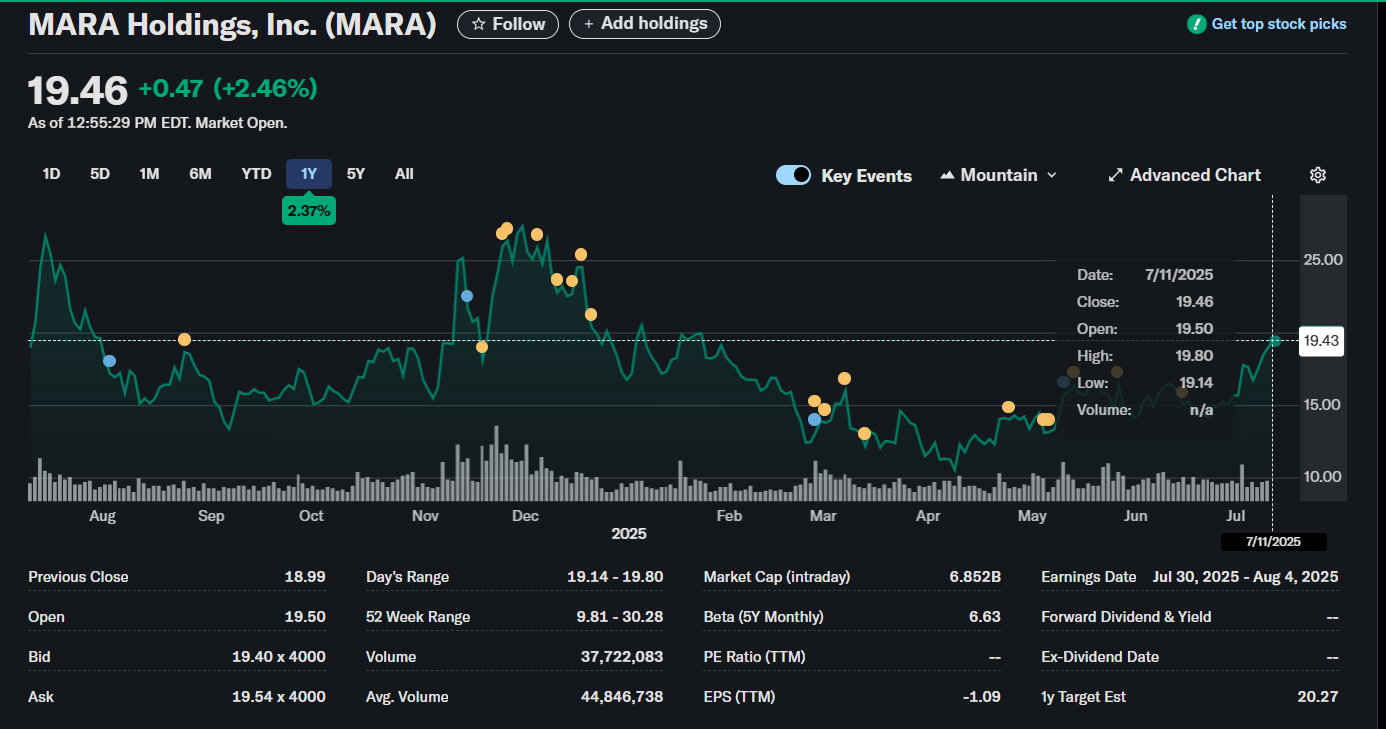
Task: Click the Avg. Volume value 44,846,738
Action: 622,697
